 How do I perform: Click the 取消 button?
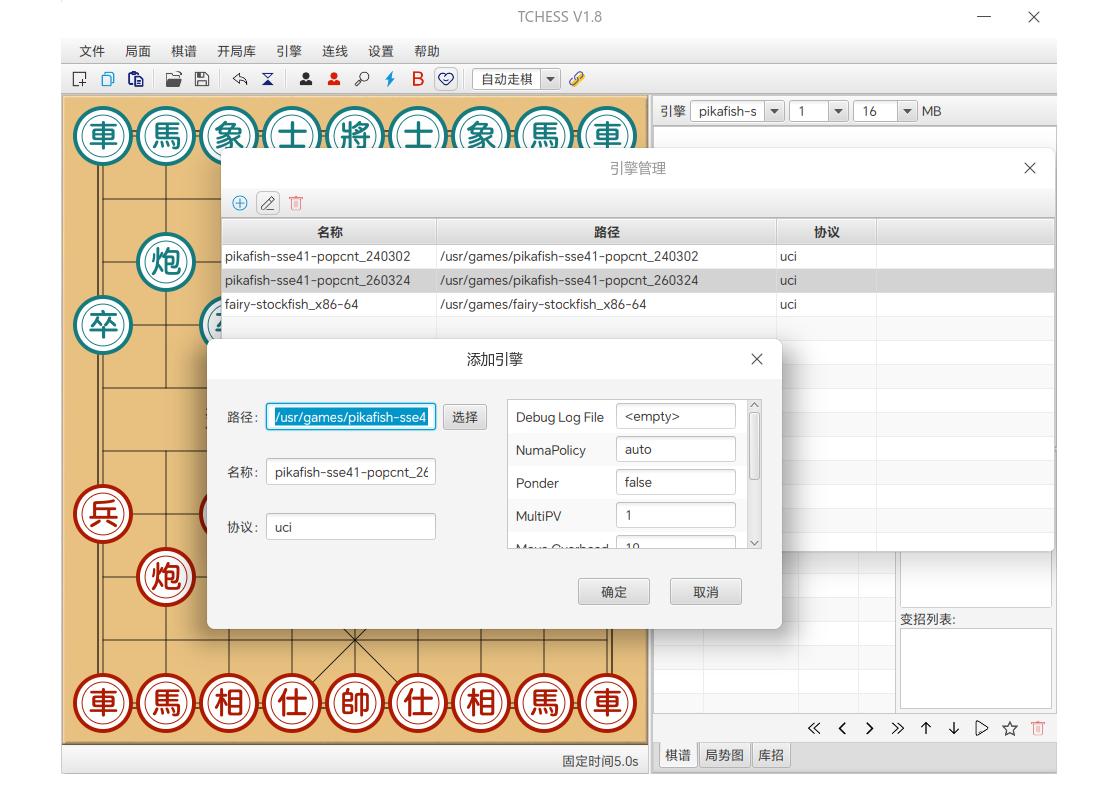click(x=705, y=592)
